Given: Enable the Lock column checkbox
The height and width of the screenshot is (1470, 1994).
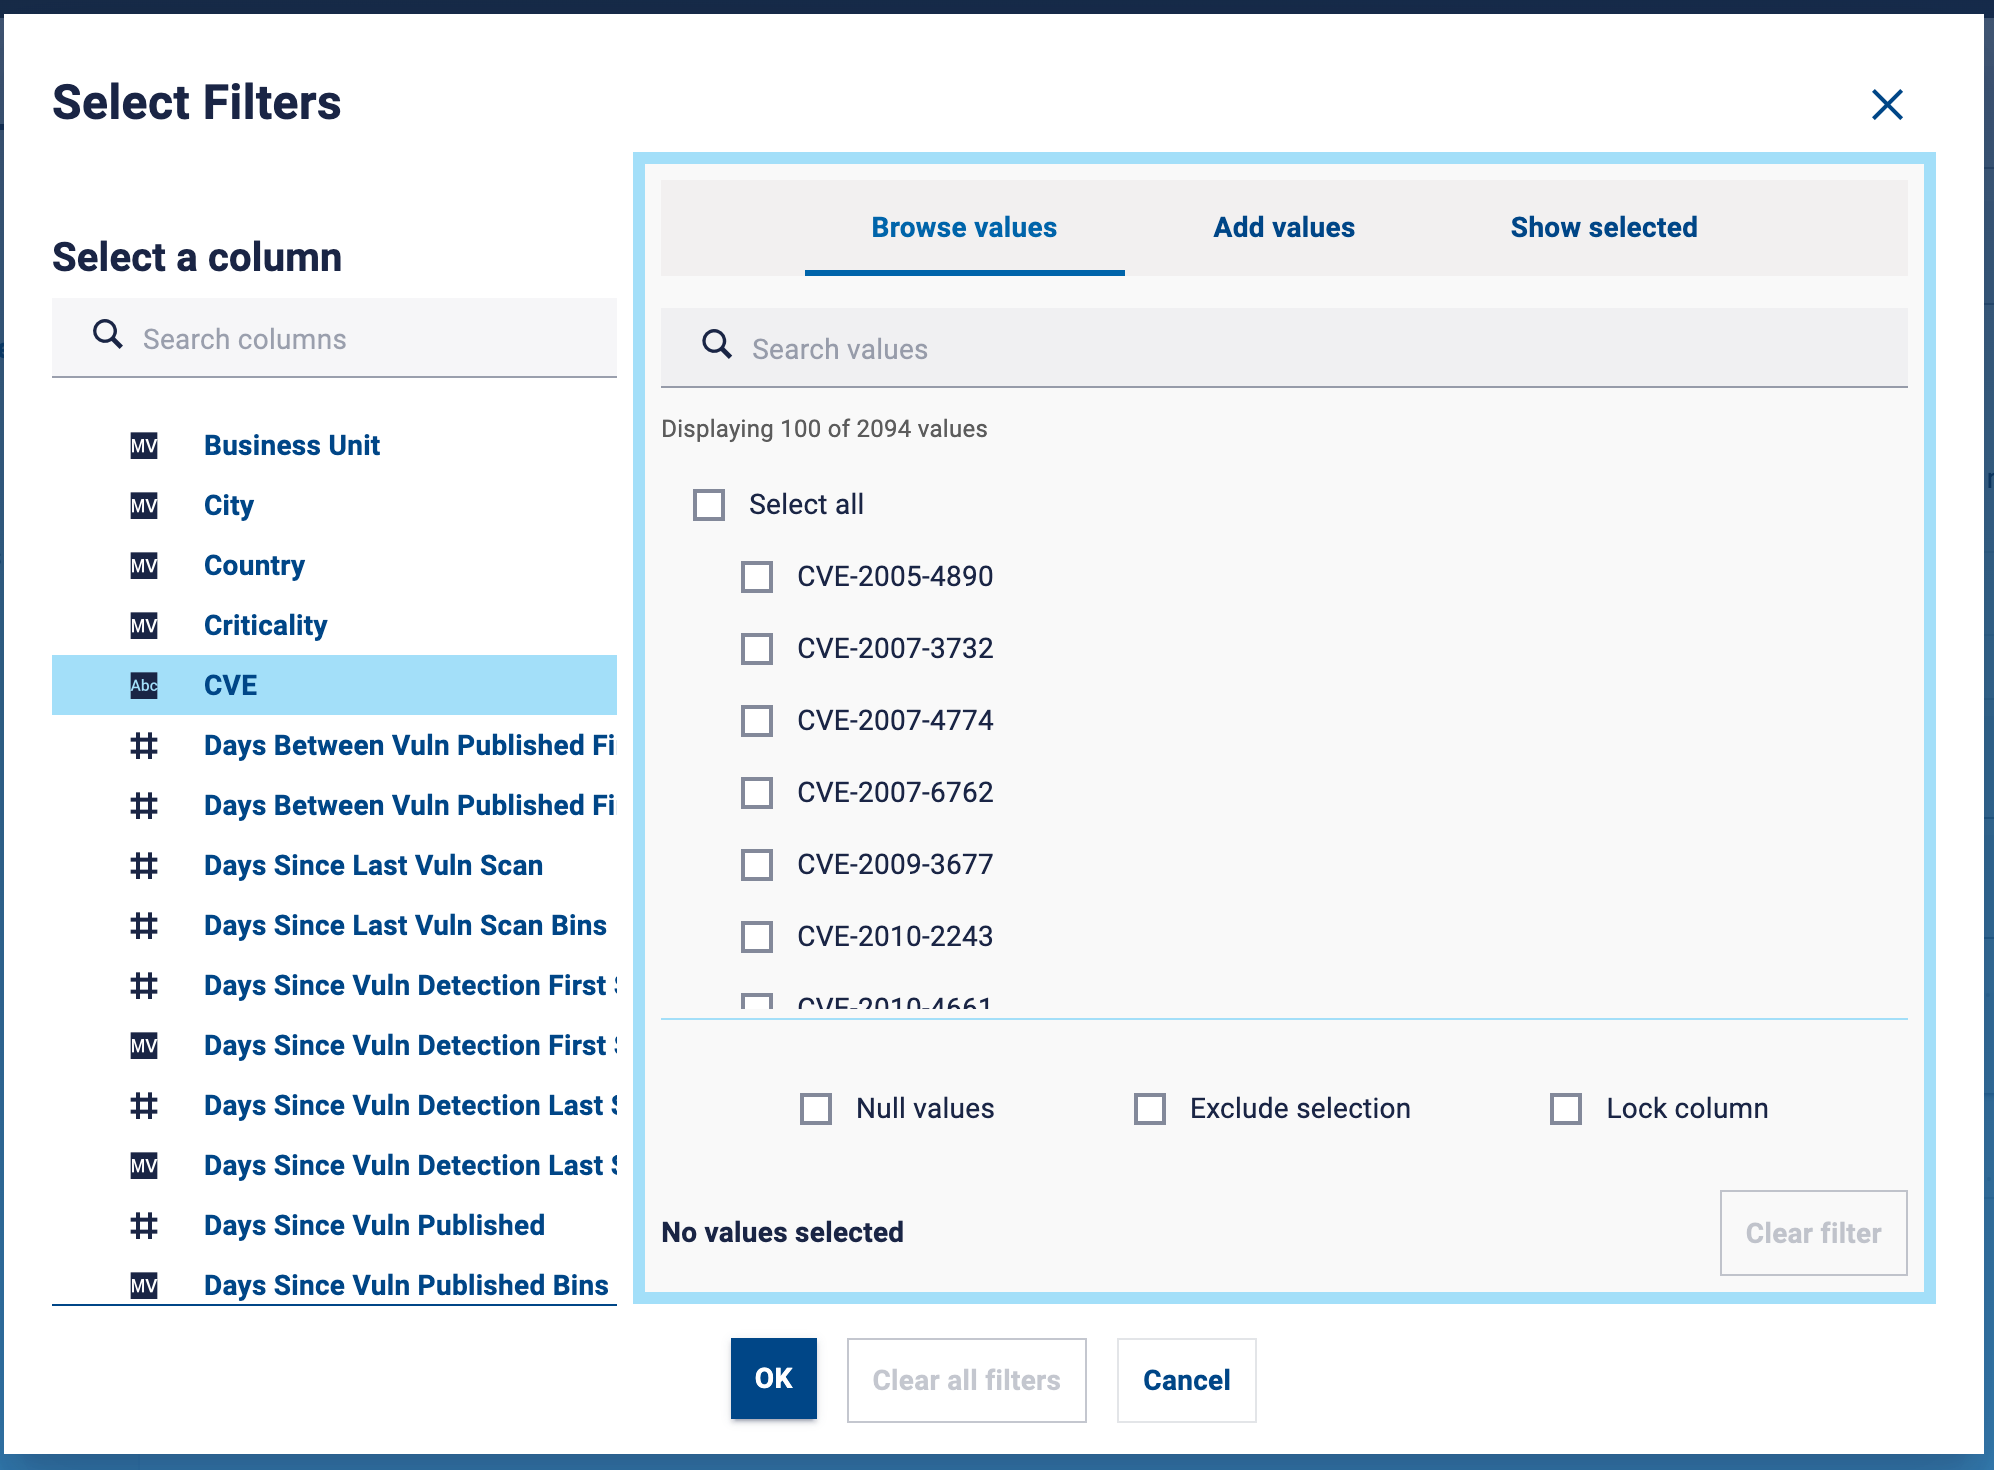Looking at the screenshot, I should [1566, 1109].
